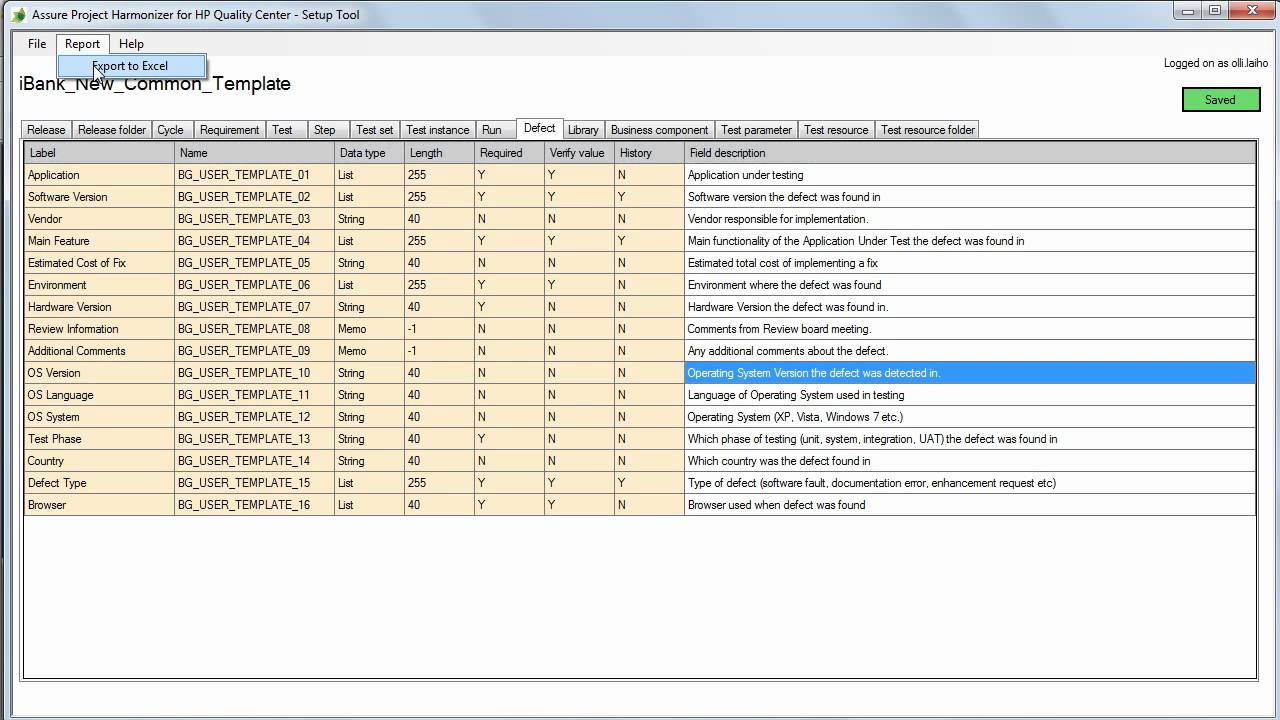Sort by the Name column header
Viewport: 1280px width, 720px height.
click(x=254, y=153)
